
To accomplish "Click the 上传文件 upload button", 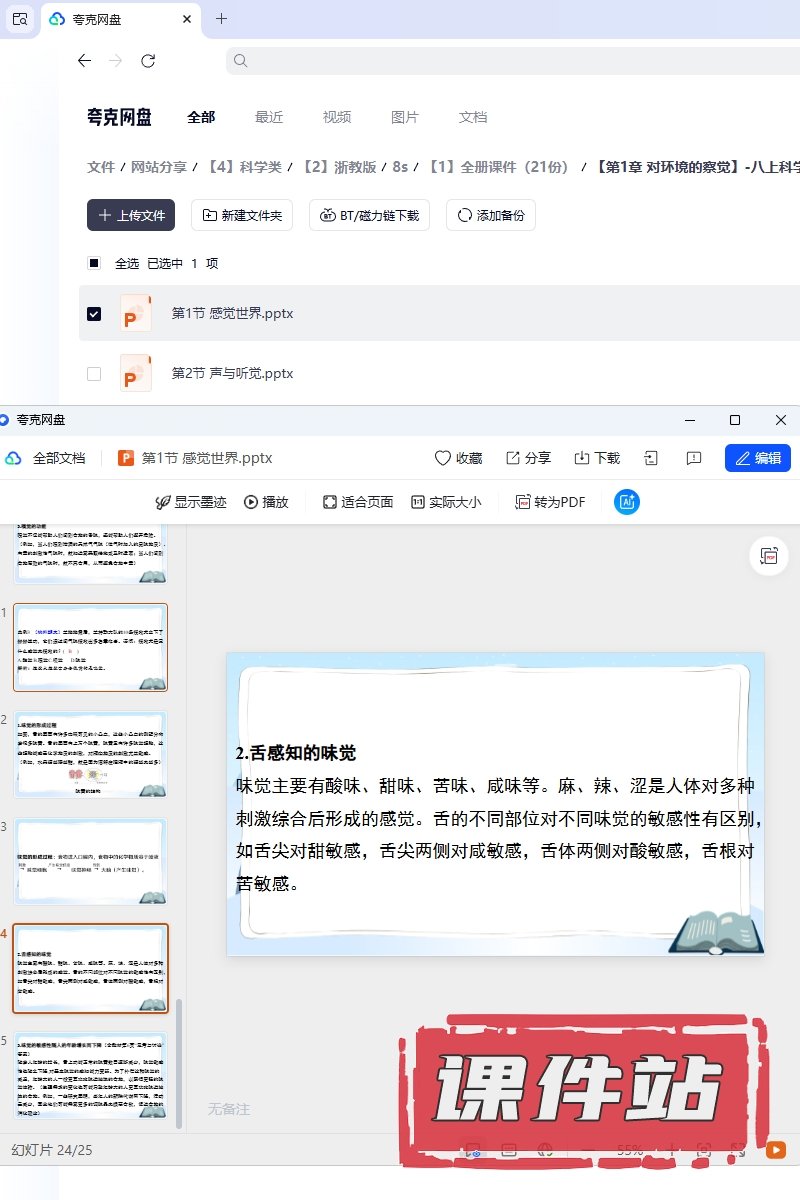I will click(131, 215).
